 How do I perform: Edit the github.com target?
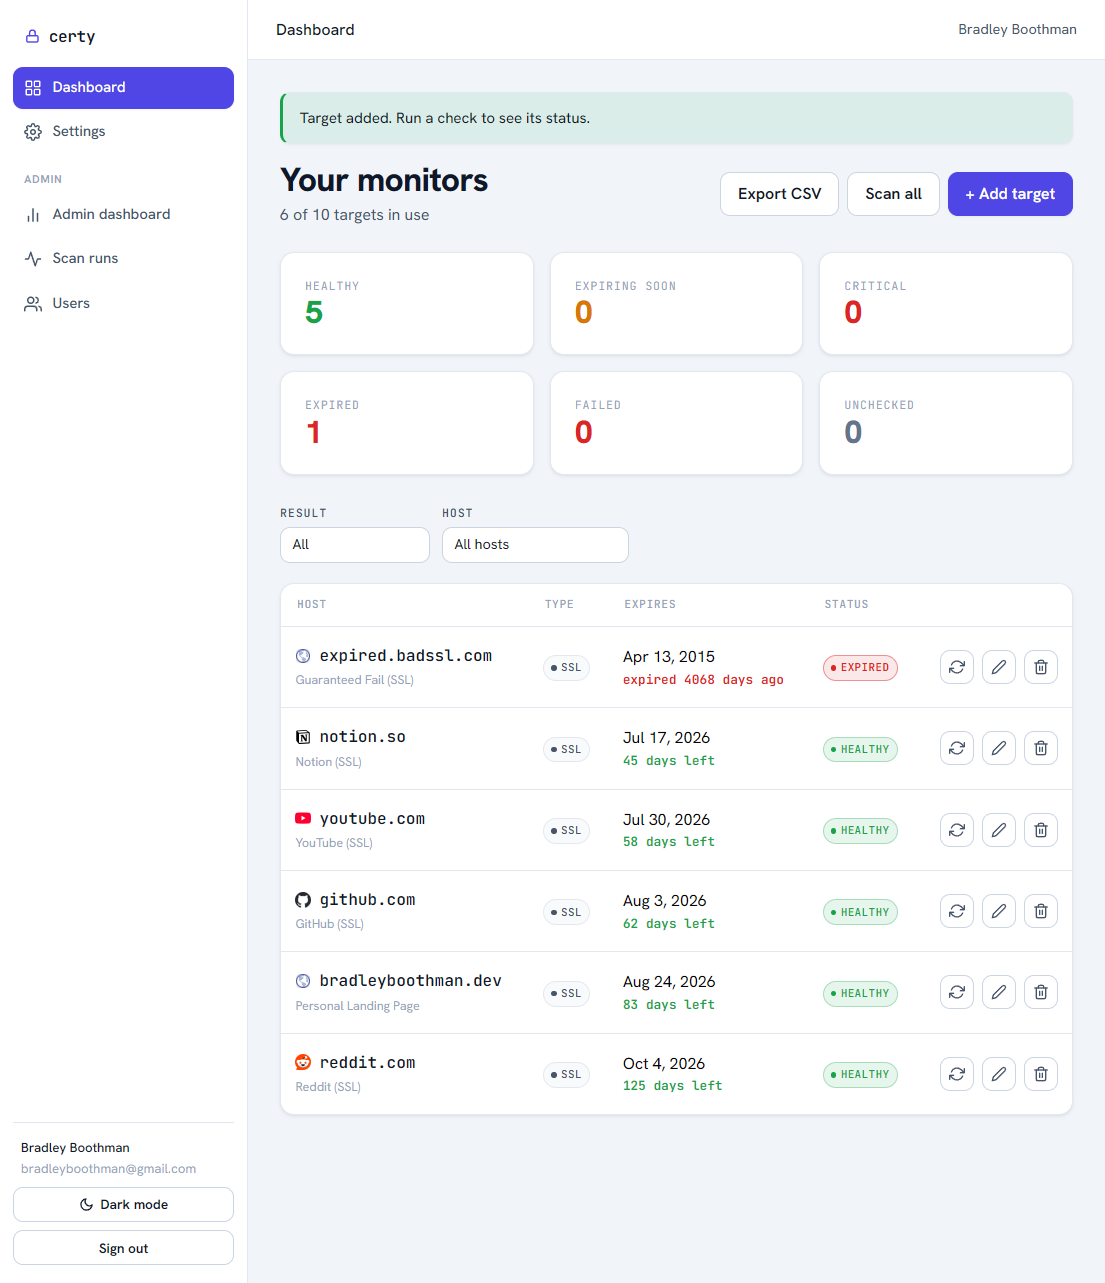pos(999,911)
